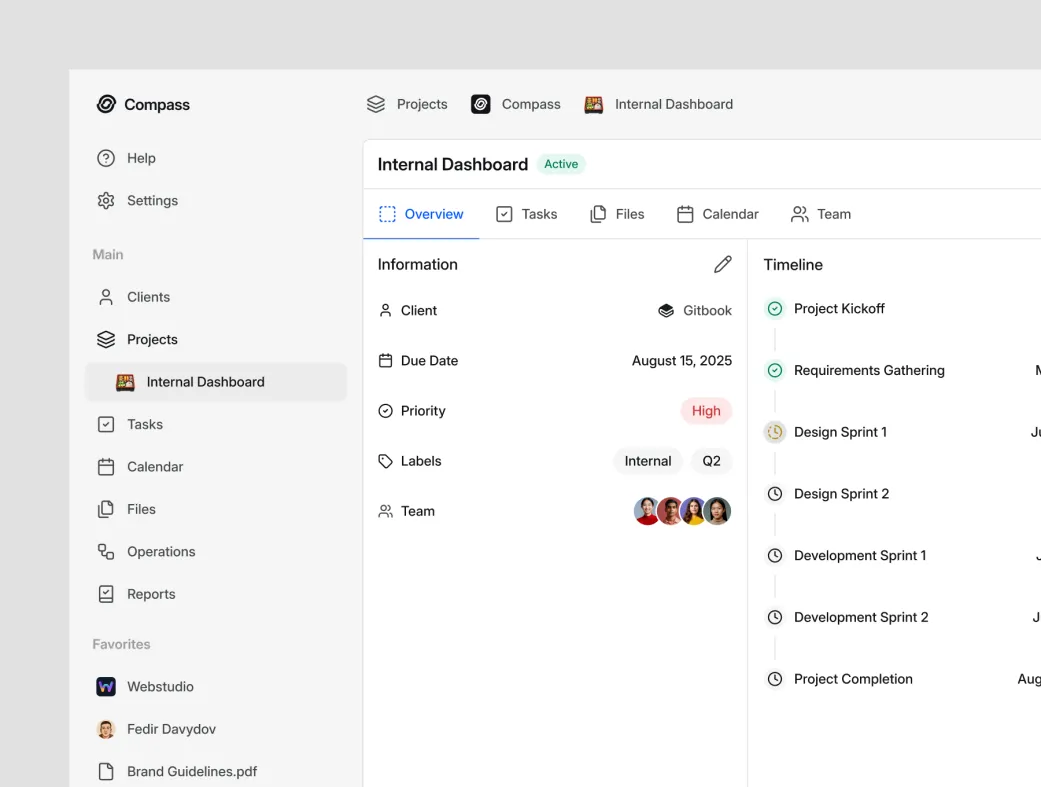The height and width of the screenshot is (787, 1041).
Task: Click the Gitbook client link
Action: (x=695, y=311)
